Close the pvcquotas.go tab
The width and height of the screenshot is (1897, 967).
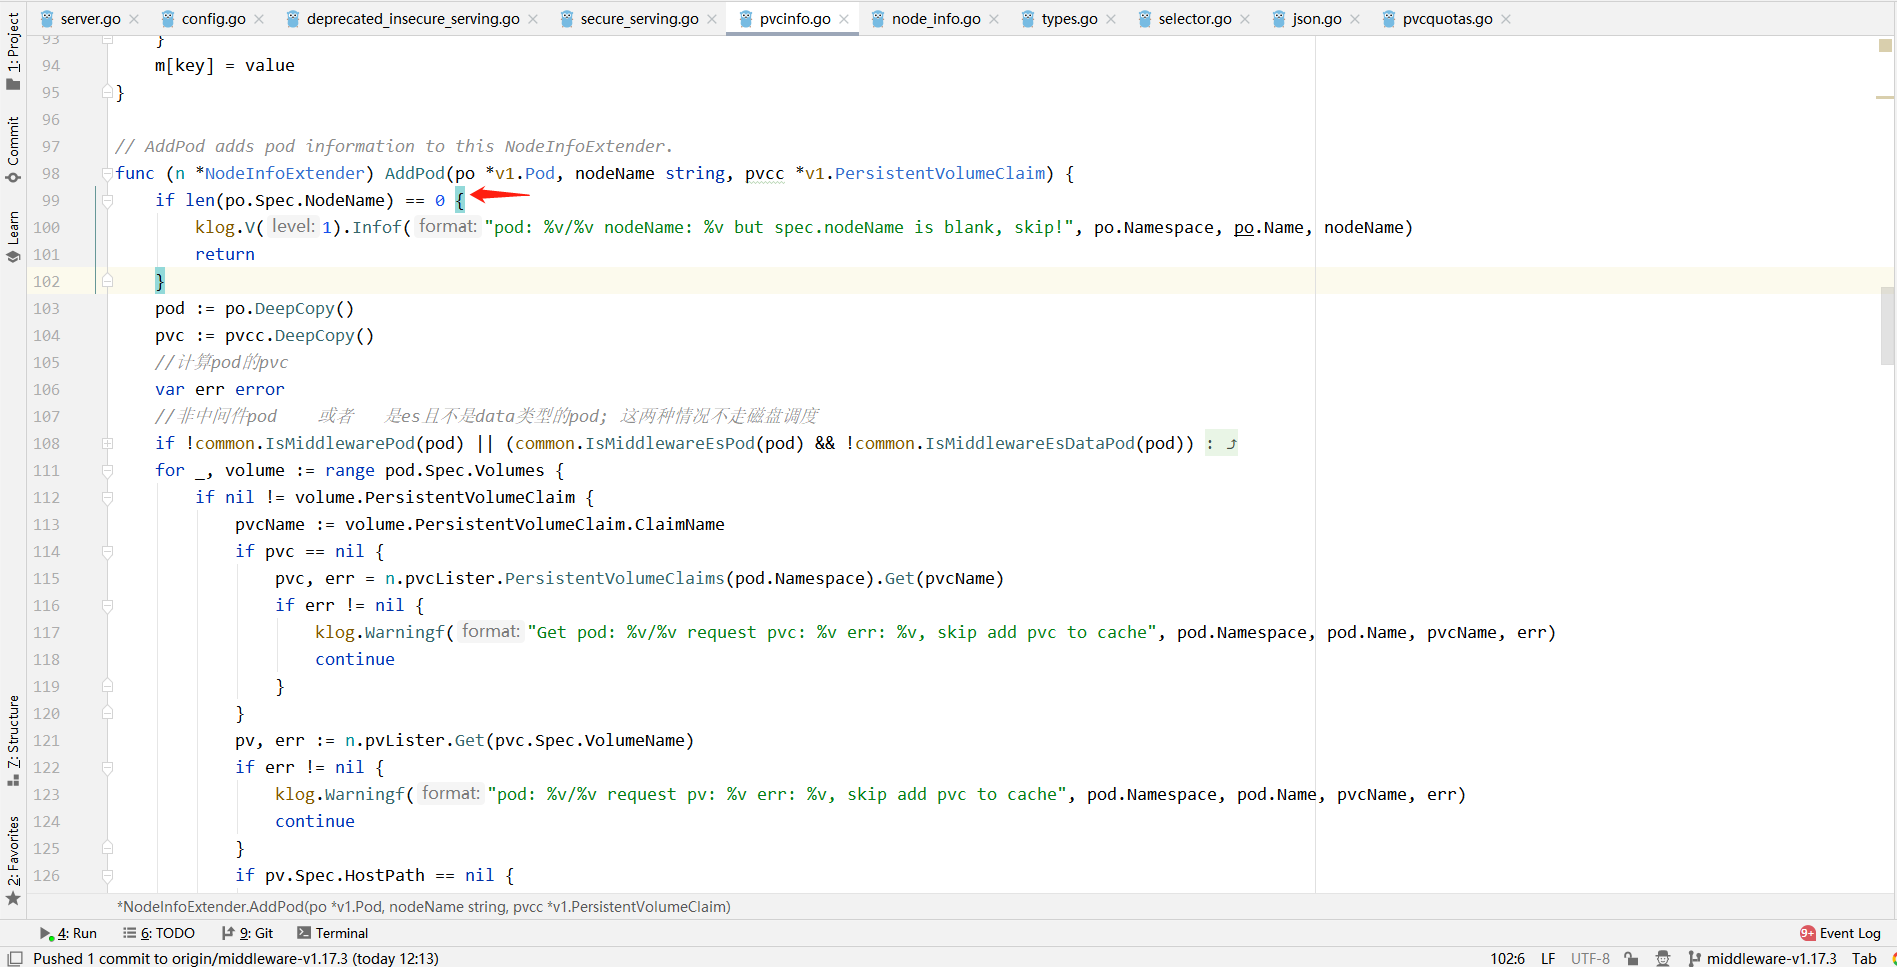coord(1506,19)
